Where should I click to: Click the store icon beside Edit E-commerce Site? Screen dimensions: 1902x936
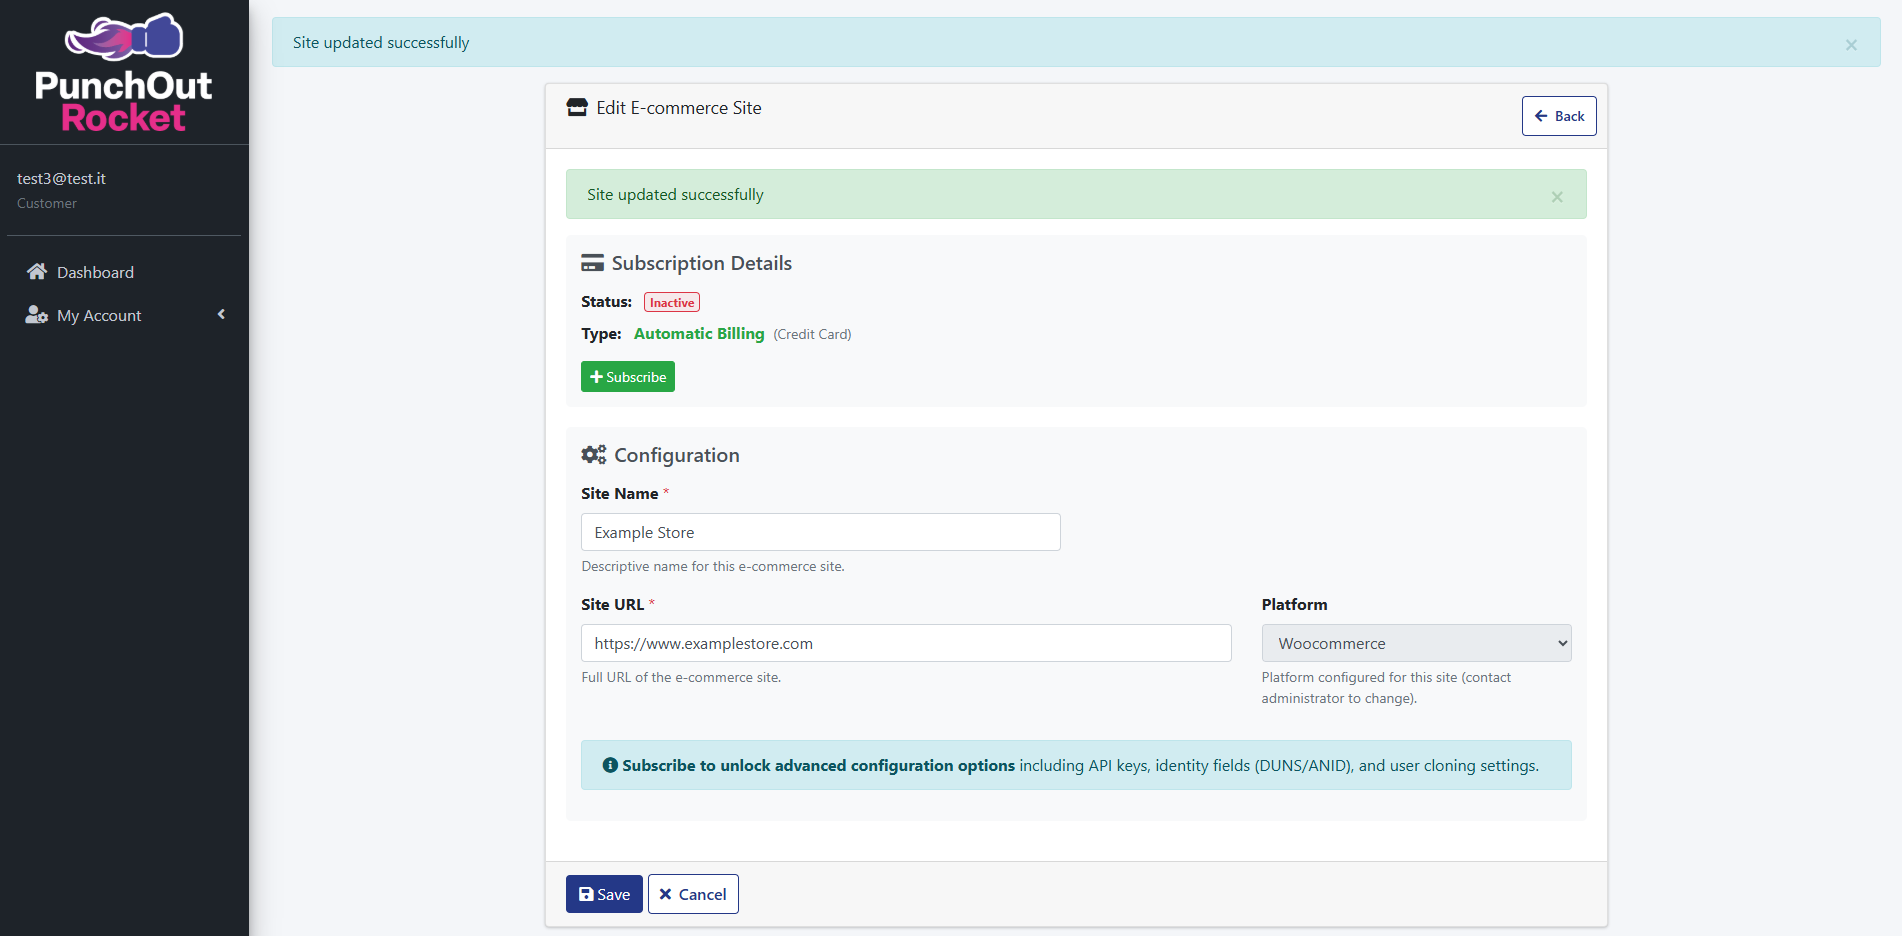click(577, 108)
